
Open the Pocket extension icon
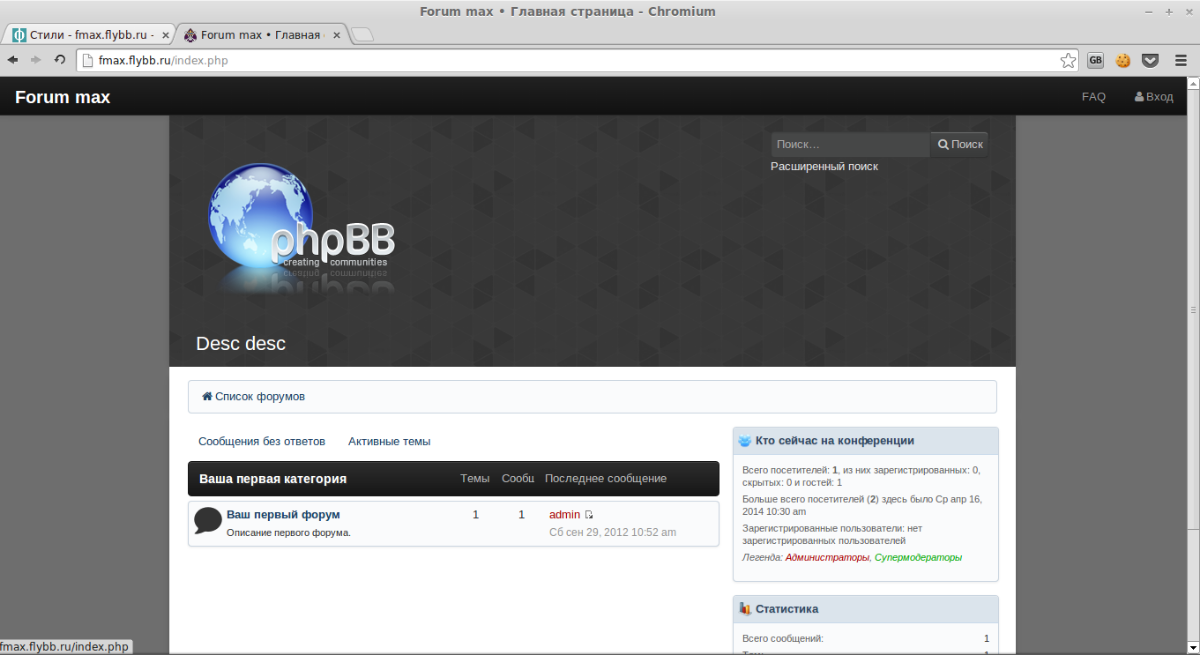[x=1150, y=60]
